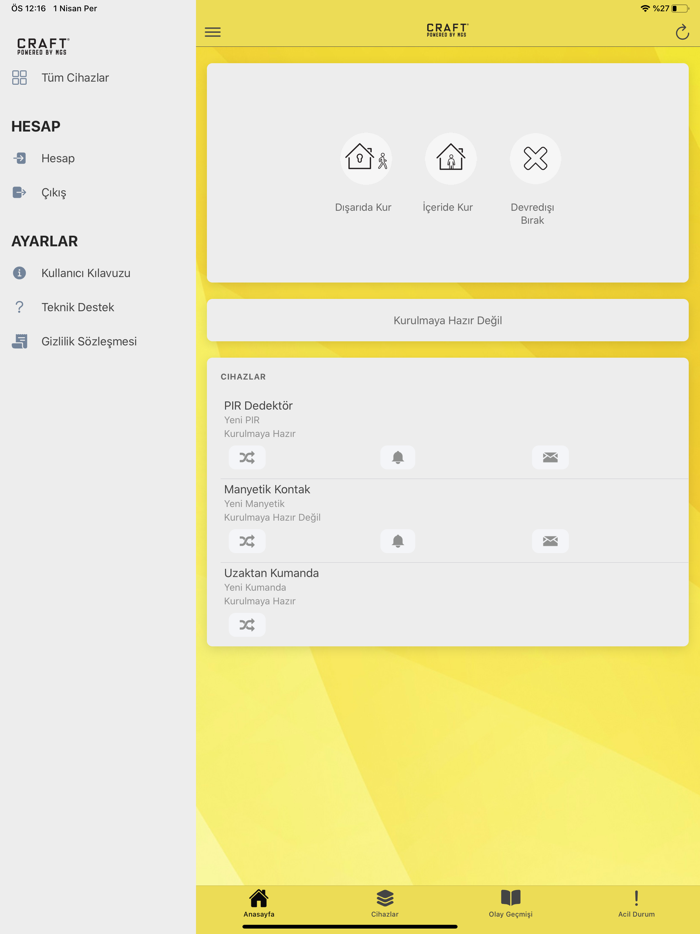This screenshot has height=934, width=700.
Task: Tap bell icon for Manyetik Kontak
Action: (x=398, y=541)
